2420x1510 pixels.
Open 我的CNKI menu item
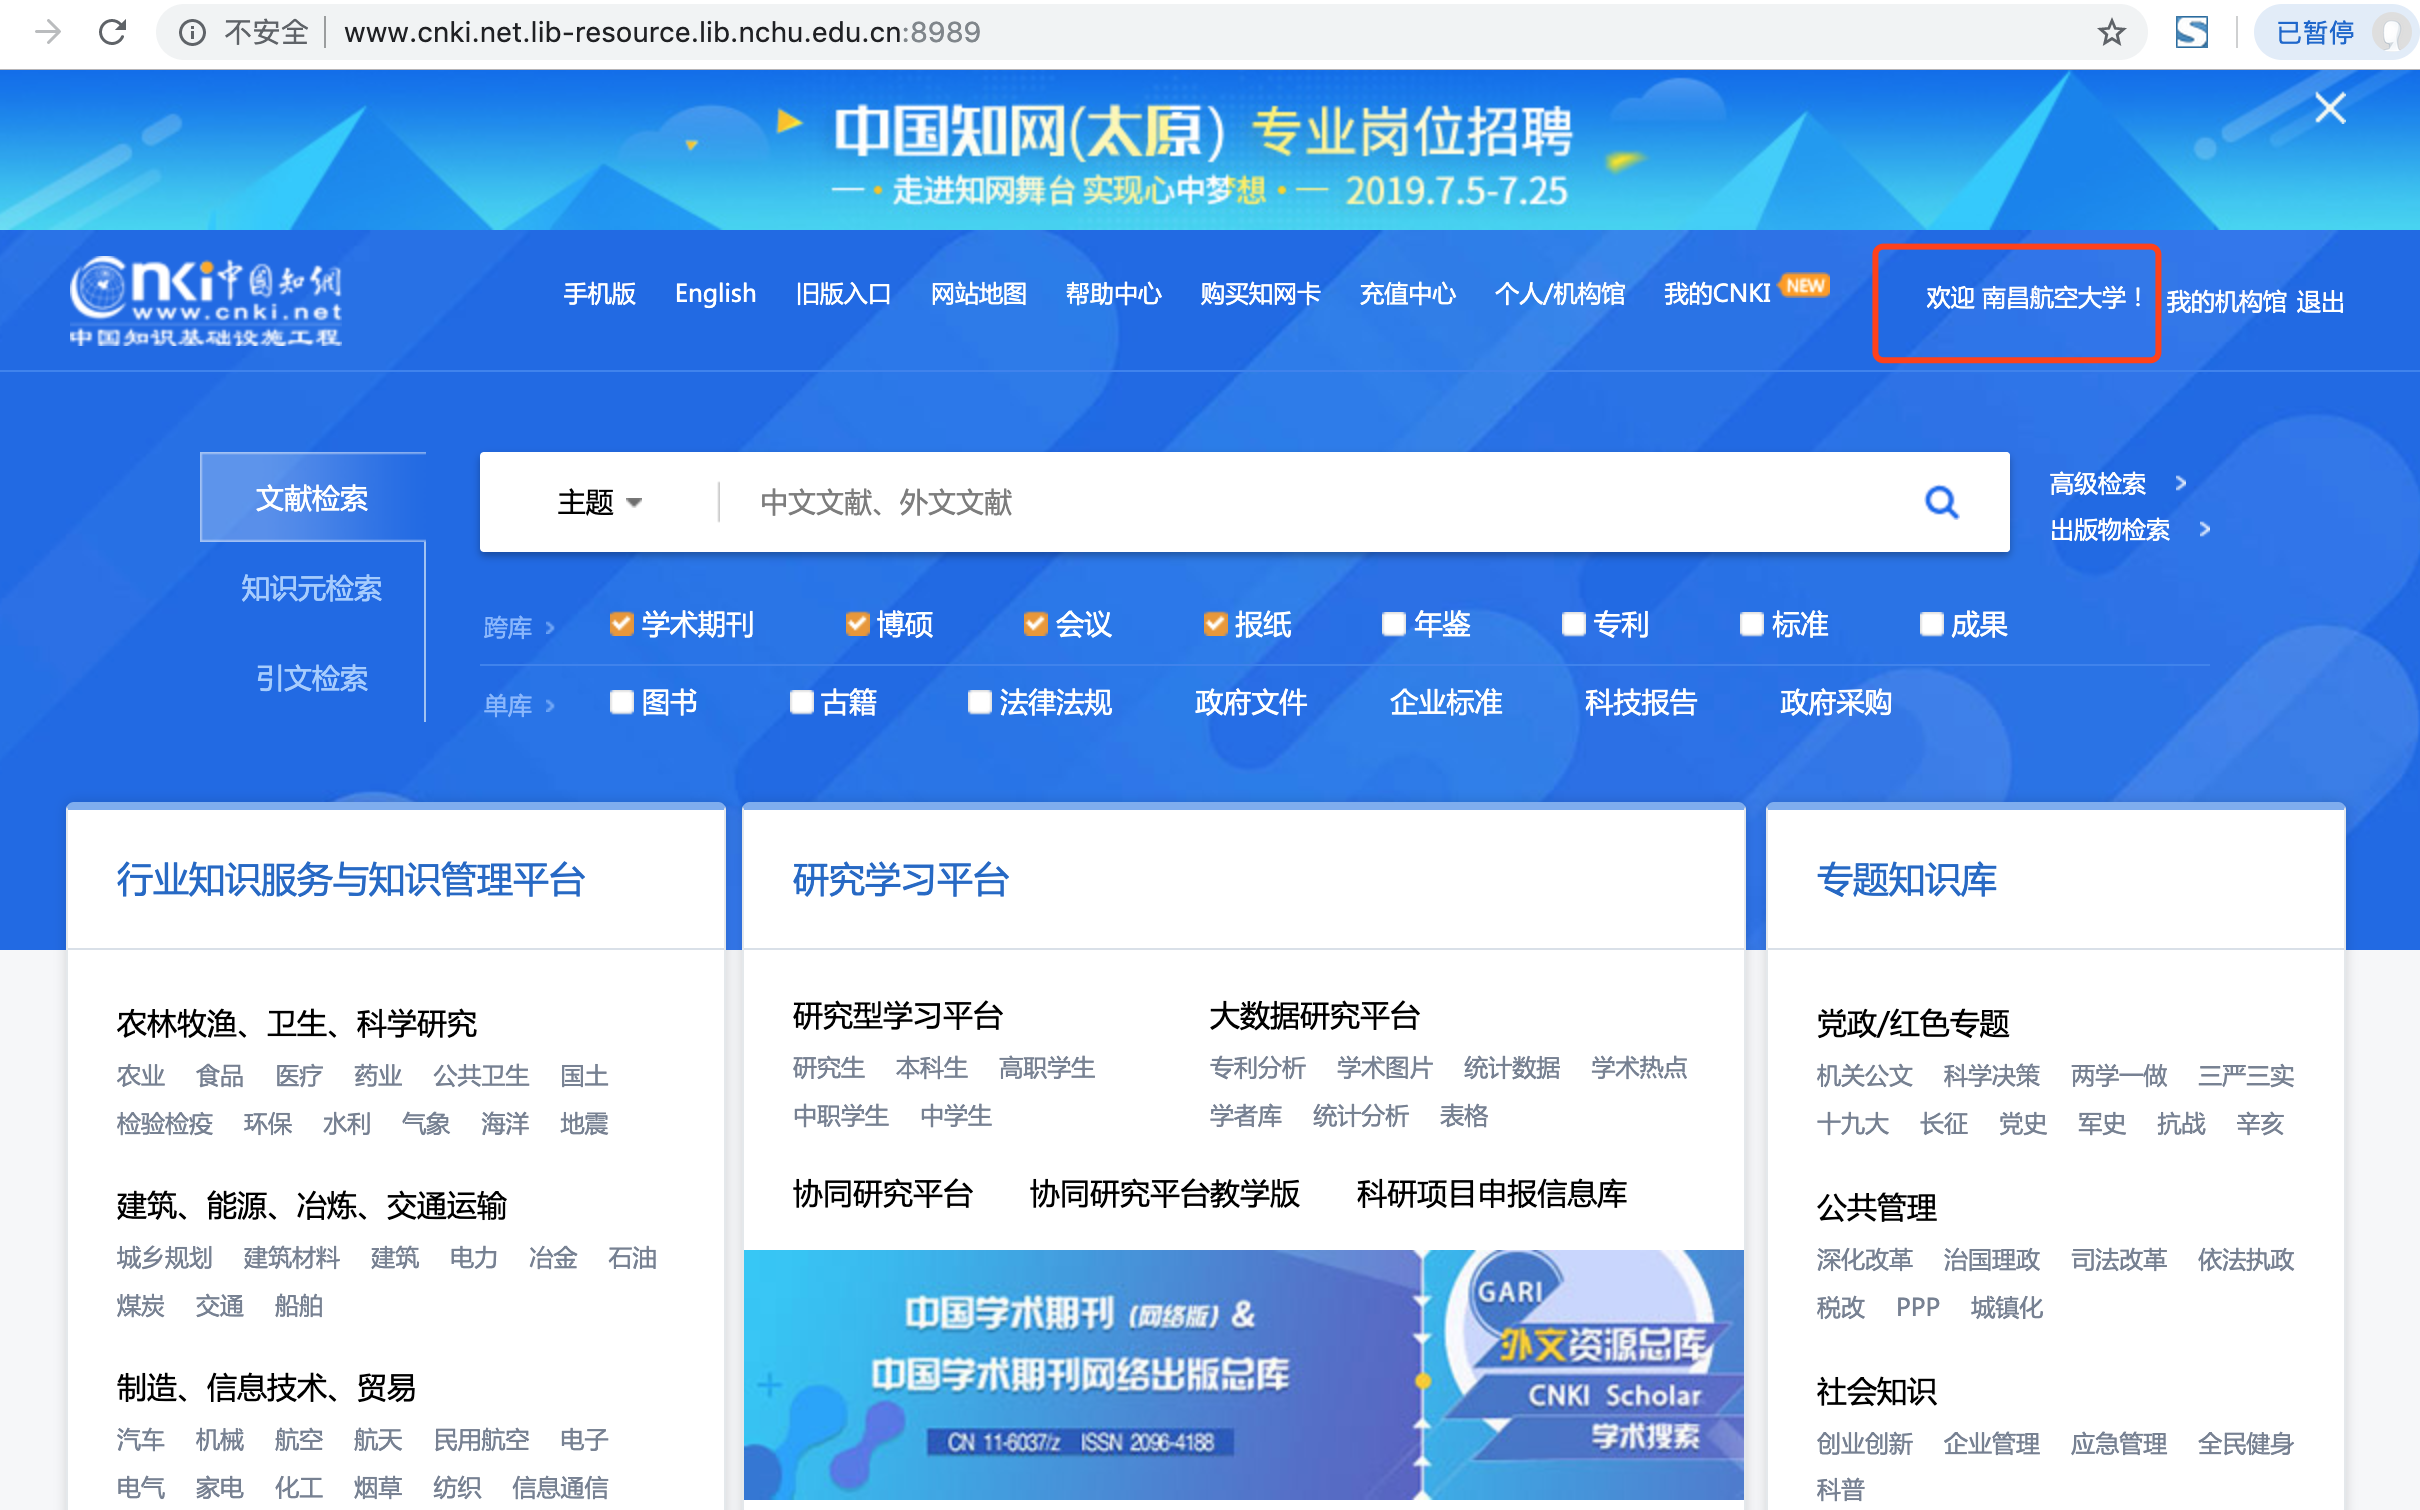[1717, 293]
